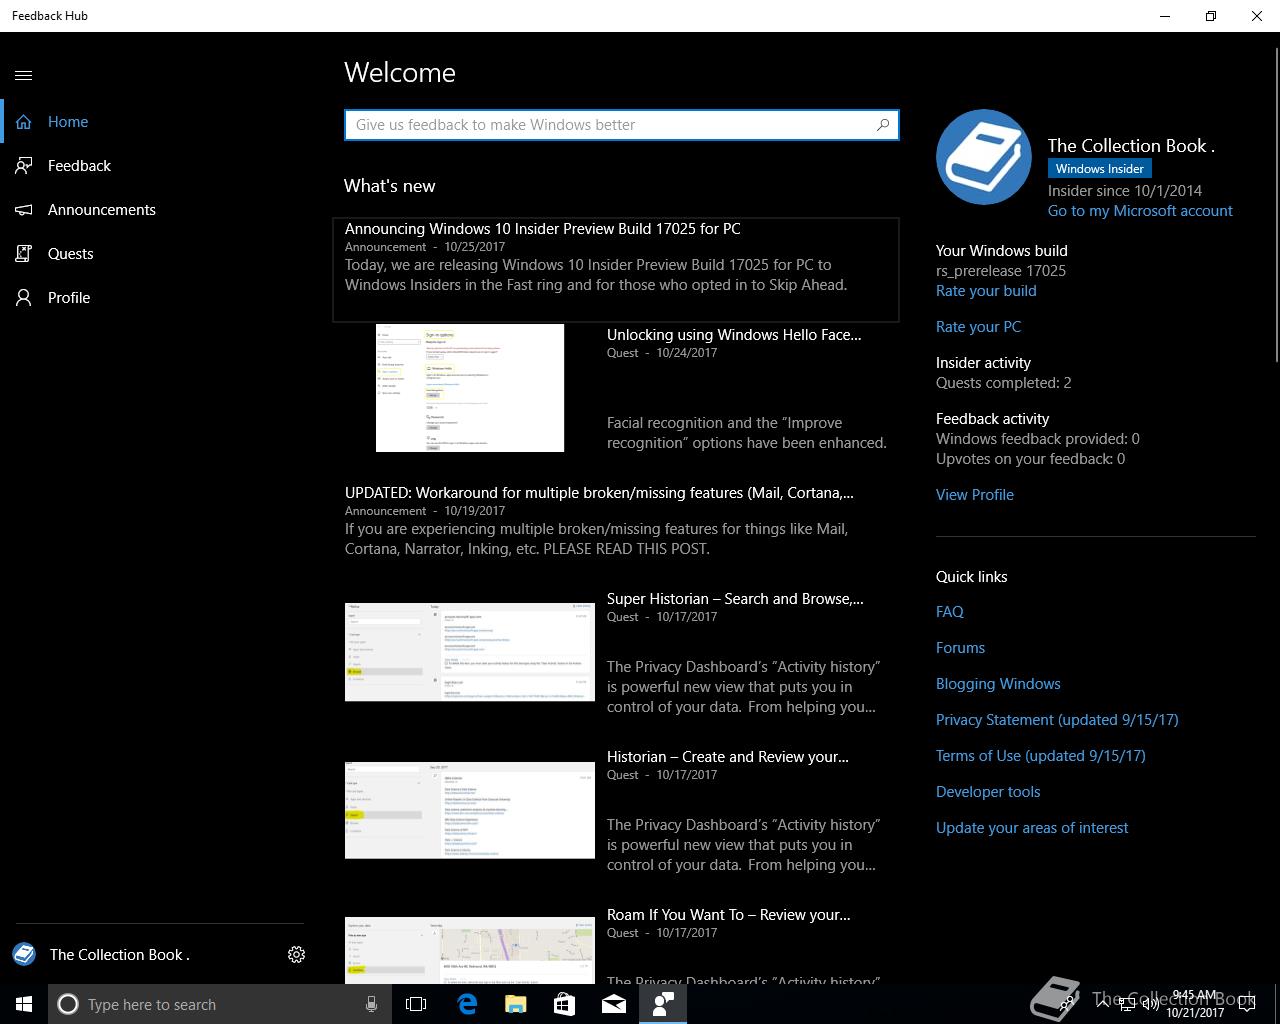Open 'Roam If You Want To' quest title
Viewport: 1280px width, 1024px height.
[729, 915]
